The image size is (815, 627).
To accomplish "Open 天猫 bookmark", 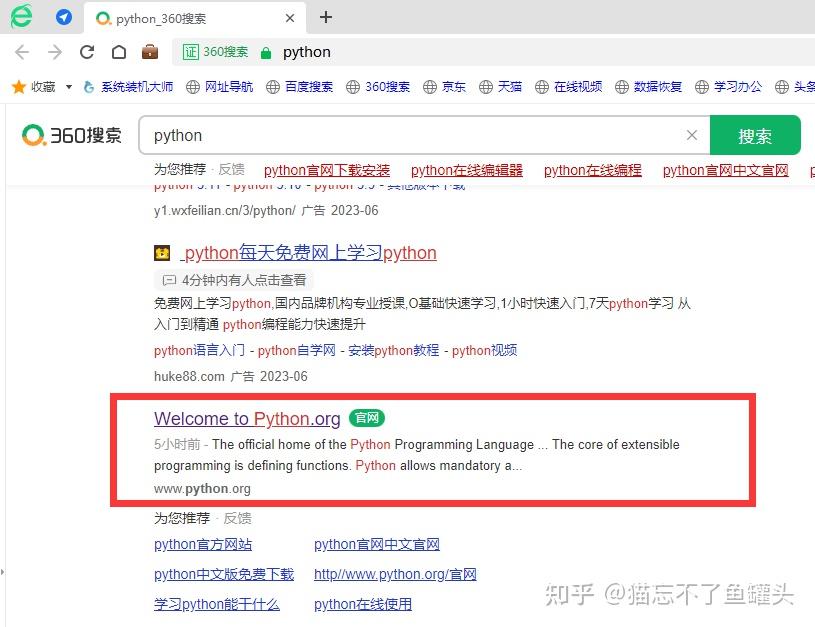I will tap(501, 87).
